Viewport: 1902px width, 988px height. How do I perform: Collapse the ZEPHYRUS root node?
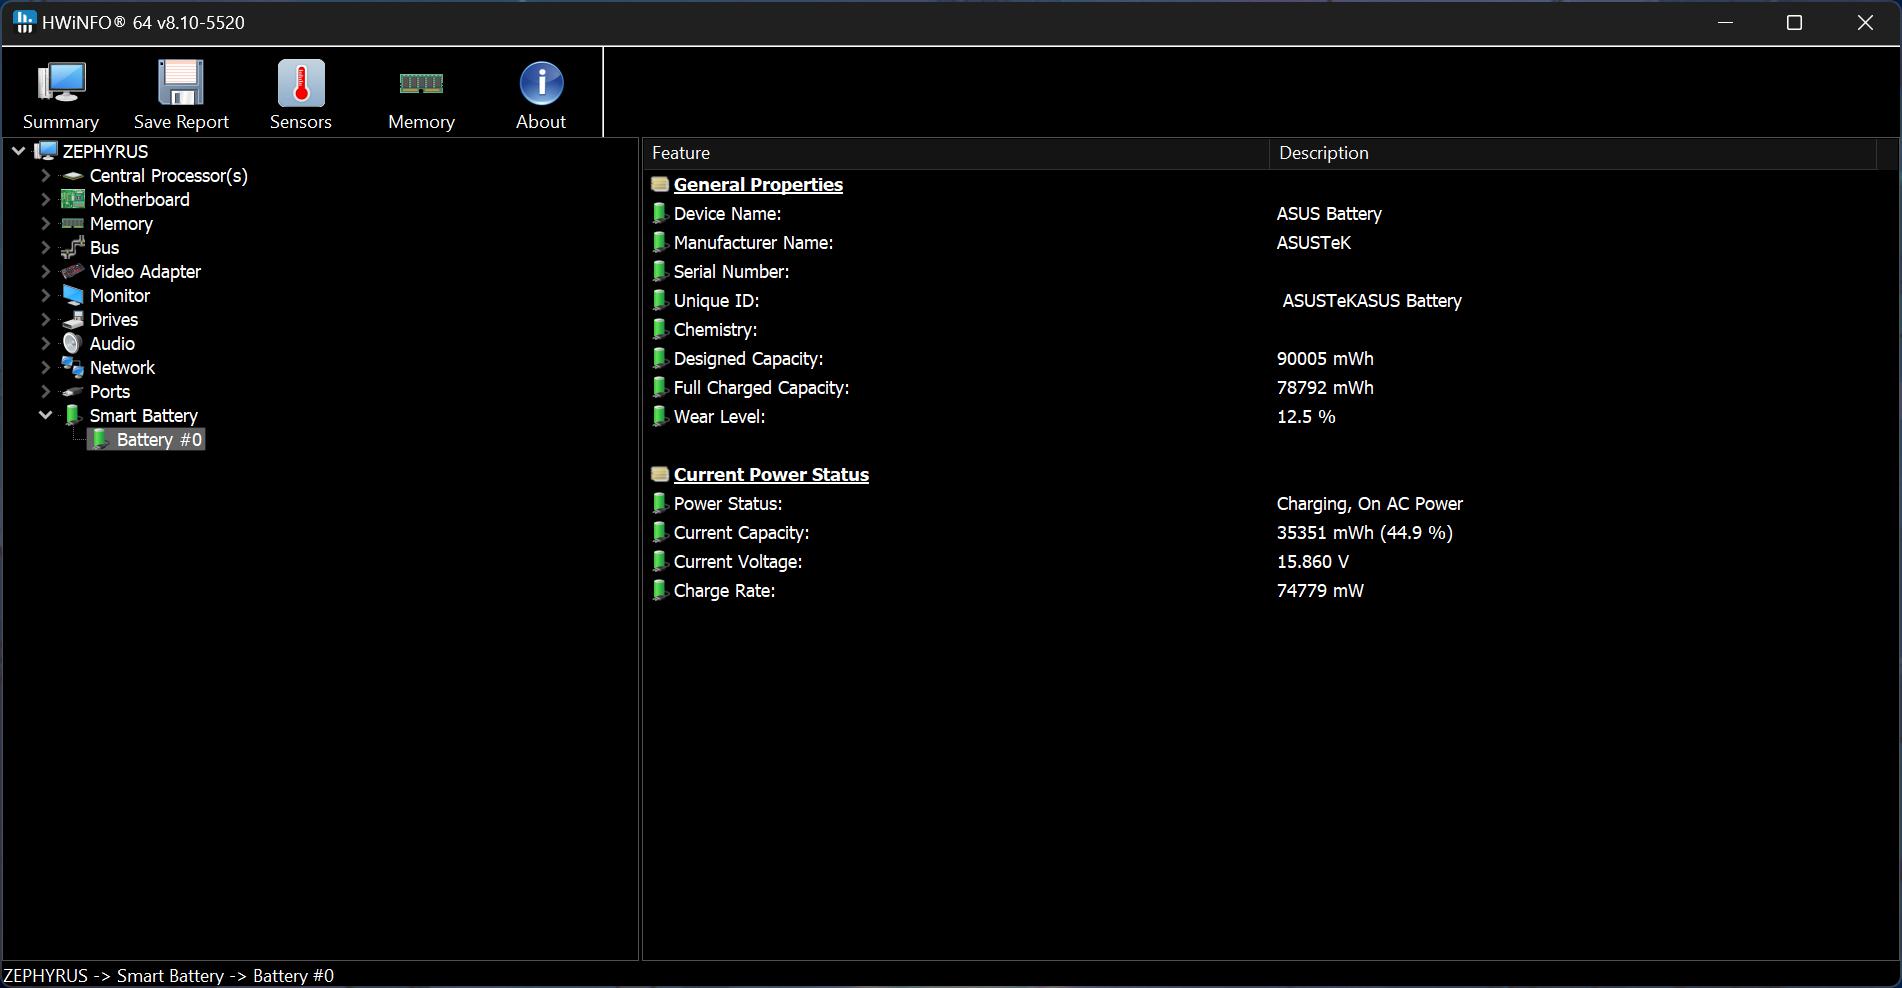(x=19, y=152)
